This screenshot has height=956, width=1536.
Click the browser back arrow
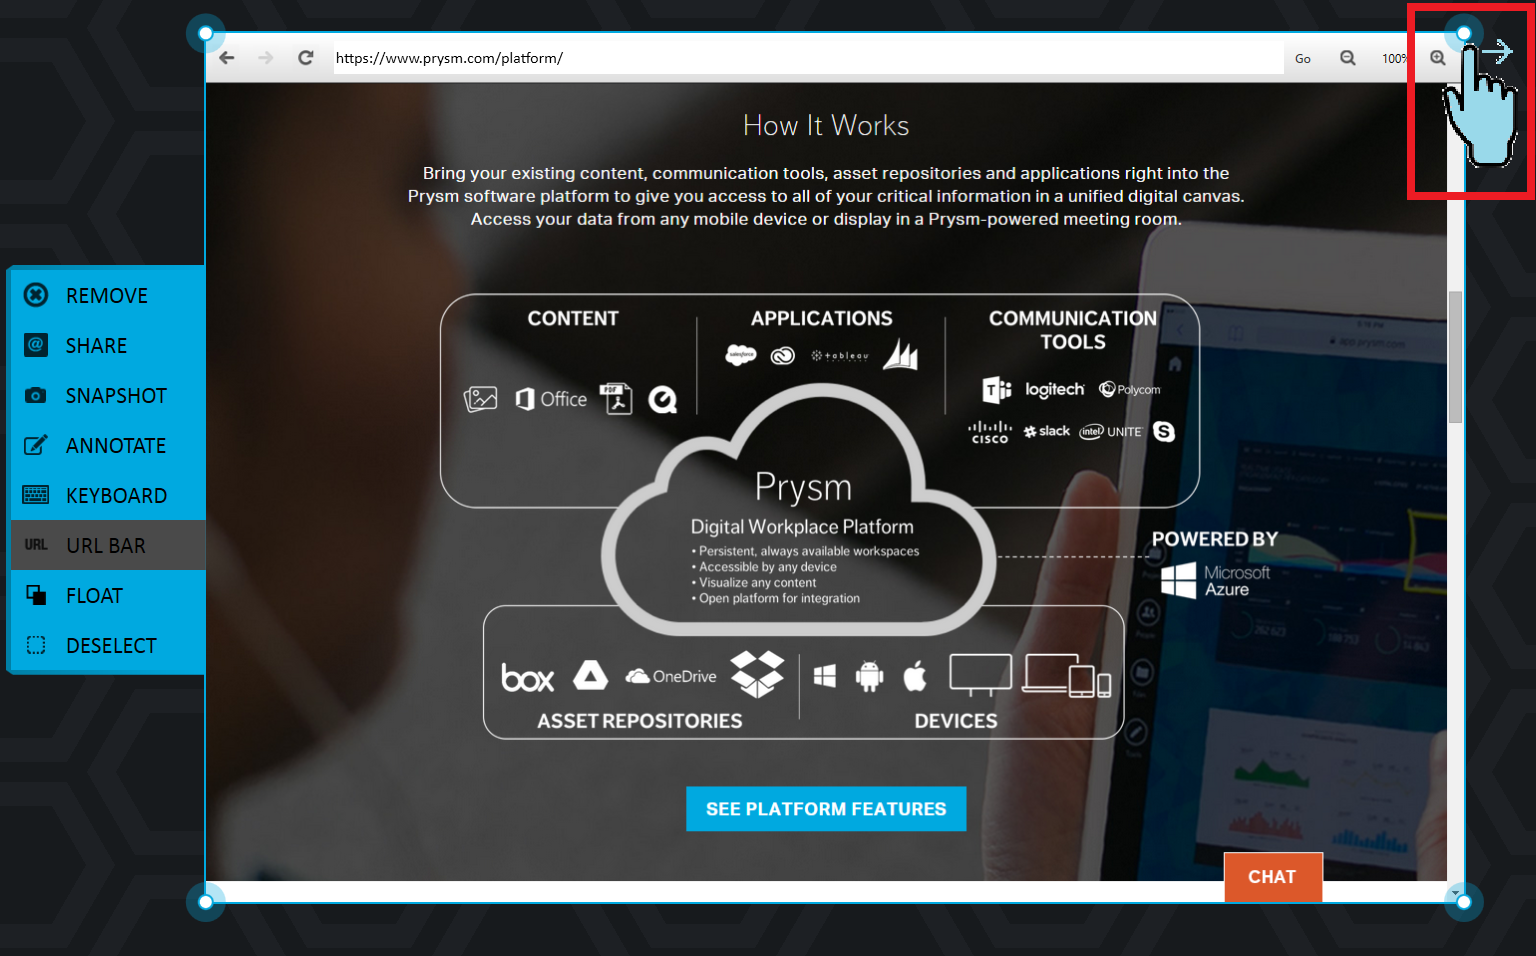(227, 58)
